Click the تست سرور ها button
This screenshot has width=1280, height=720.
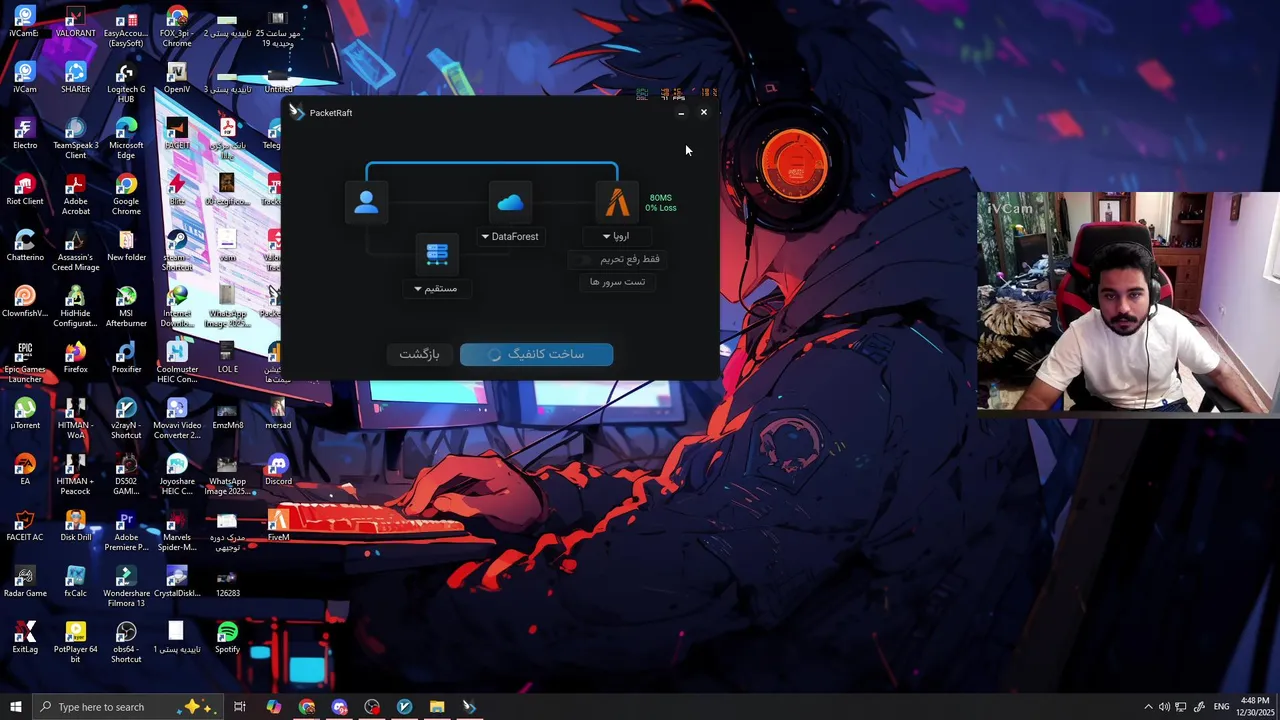[x=617, y=282]
